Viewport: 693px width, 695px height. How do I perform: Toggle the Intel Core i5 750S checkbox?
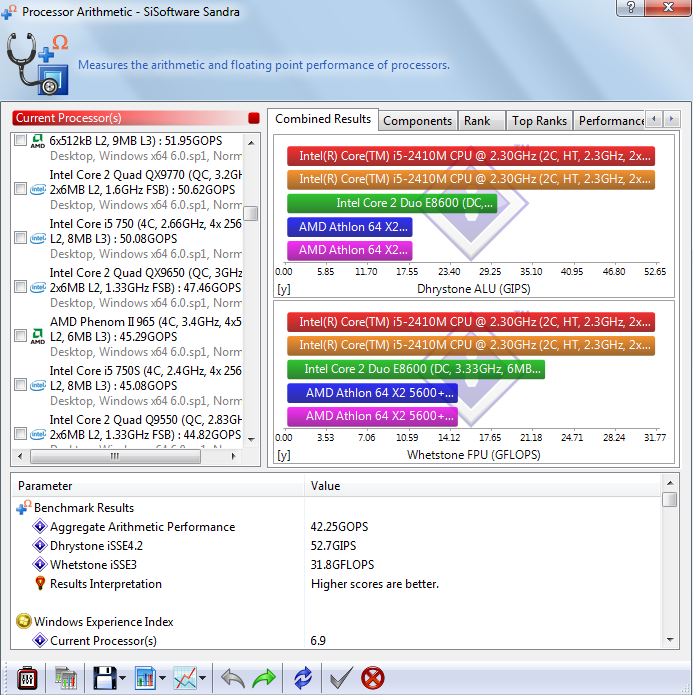coord(20,384)
